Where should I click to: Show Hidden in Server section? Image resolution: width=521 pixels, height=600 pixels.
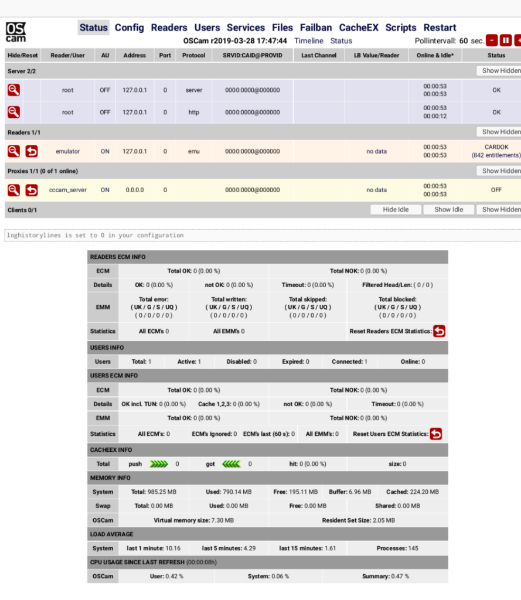coord(499,70)
